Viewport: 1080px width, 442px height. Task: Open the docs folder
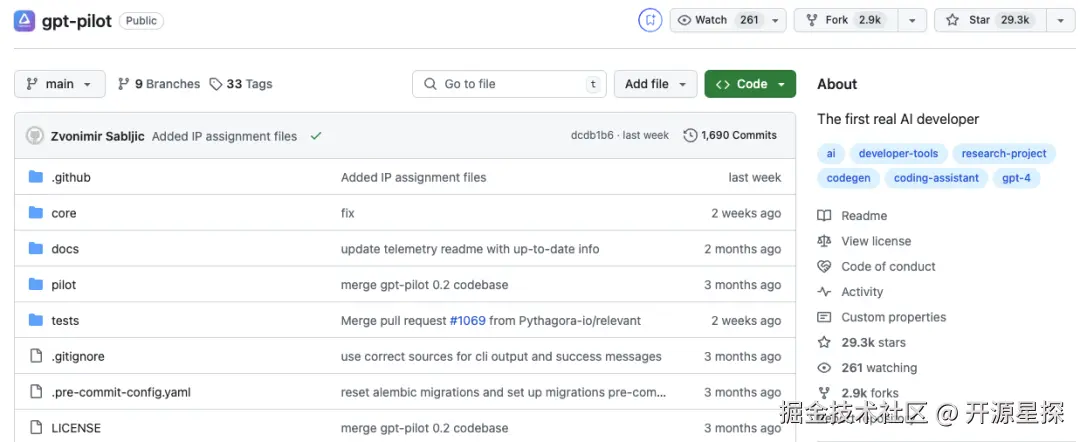coord(65,249)
